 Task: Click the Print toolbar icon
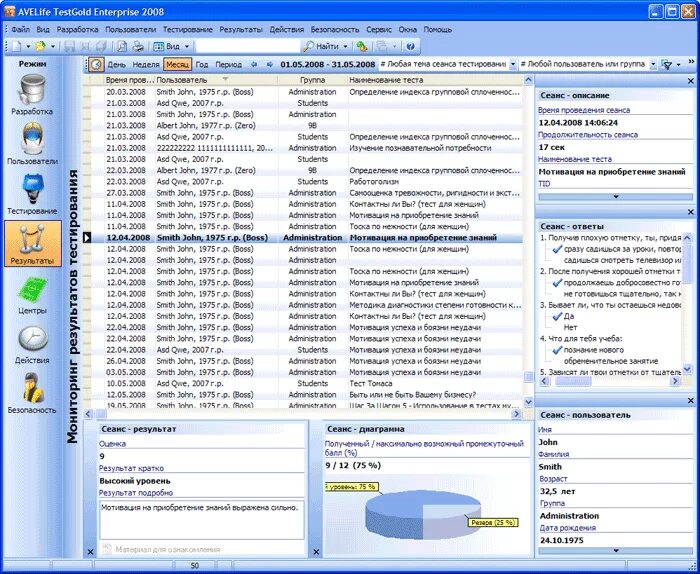coord(138,46)
